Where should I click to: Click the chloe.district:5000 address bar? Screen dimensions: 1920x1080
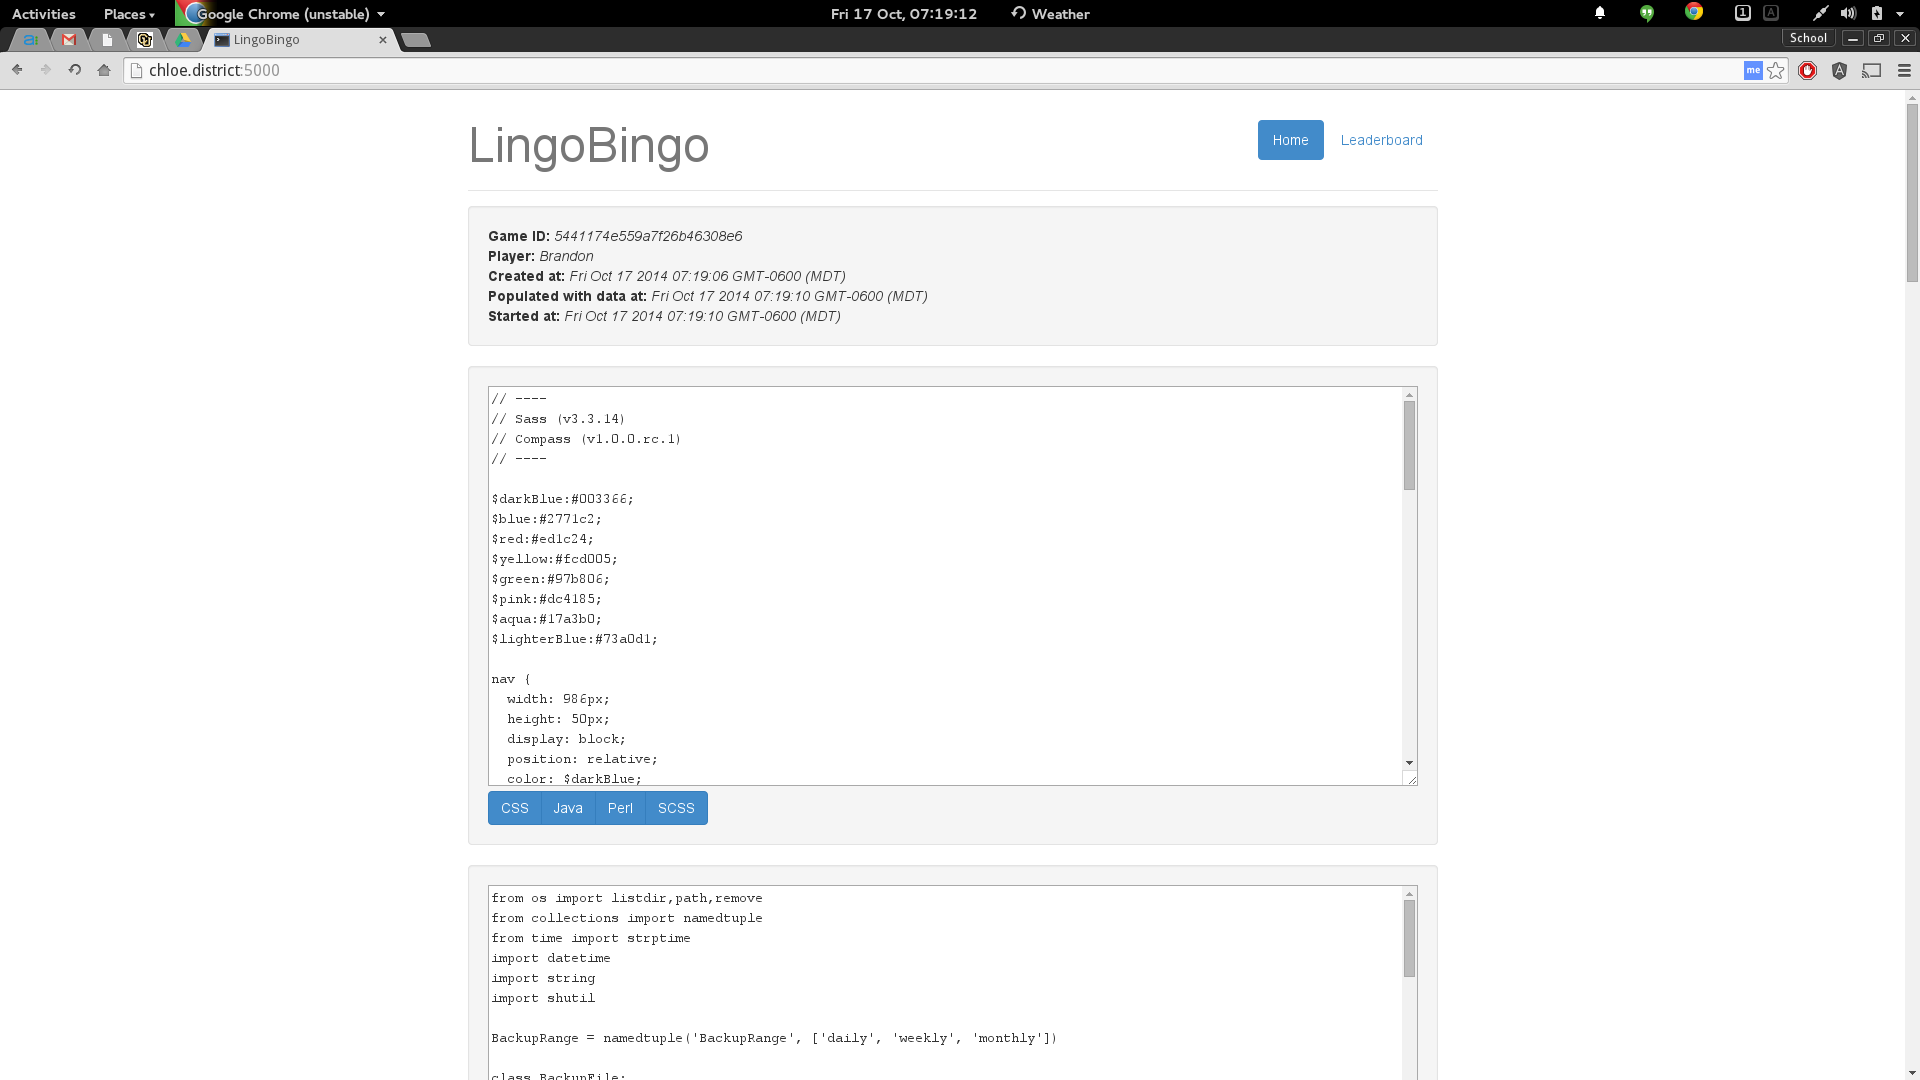(900, 70)
